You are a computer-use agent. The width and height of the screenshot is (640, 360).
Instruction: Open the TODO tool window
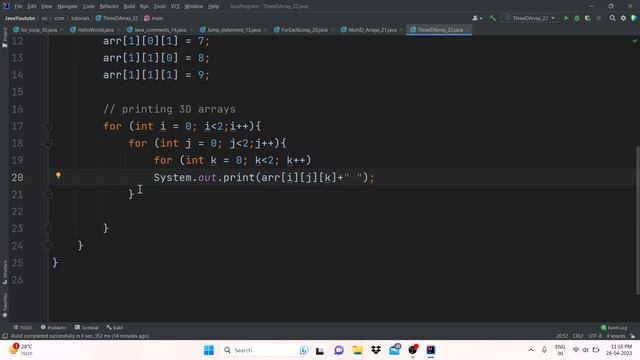22,327
